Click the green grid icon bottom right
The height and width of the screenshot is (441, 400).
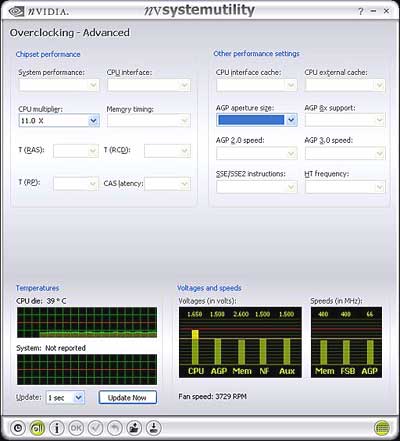coord(382,428)
